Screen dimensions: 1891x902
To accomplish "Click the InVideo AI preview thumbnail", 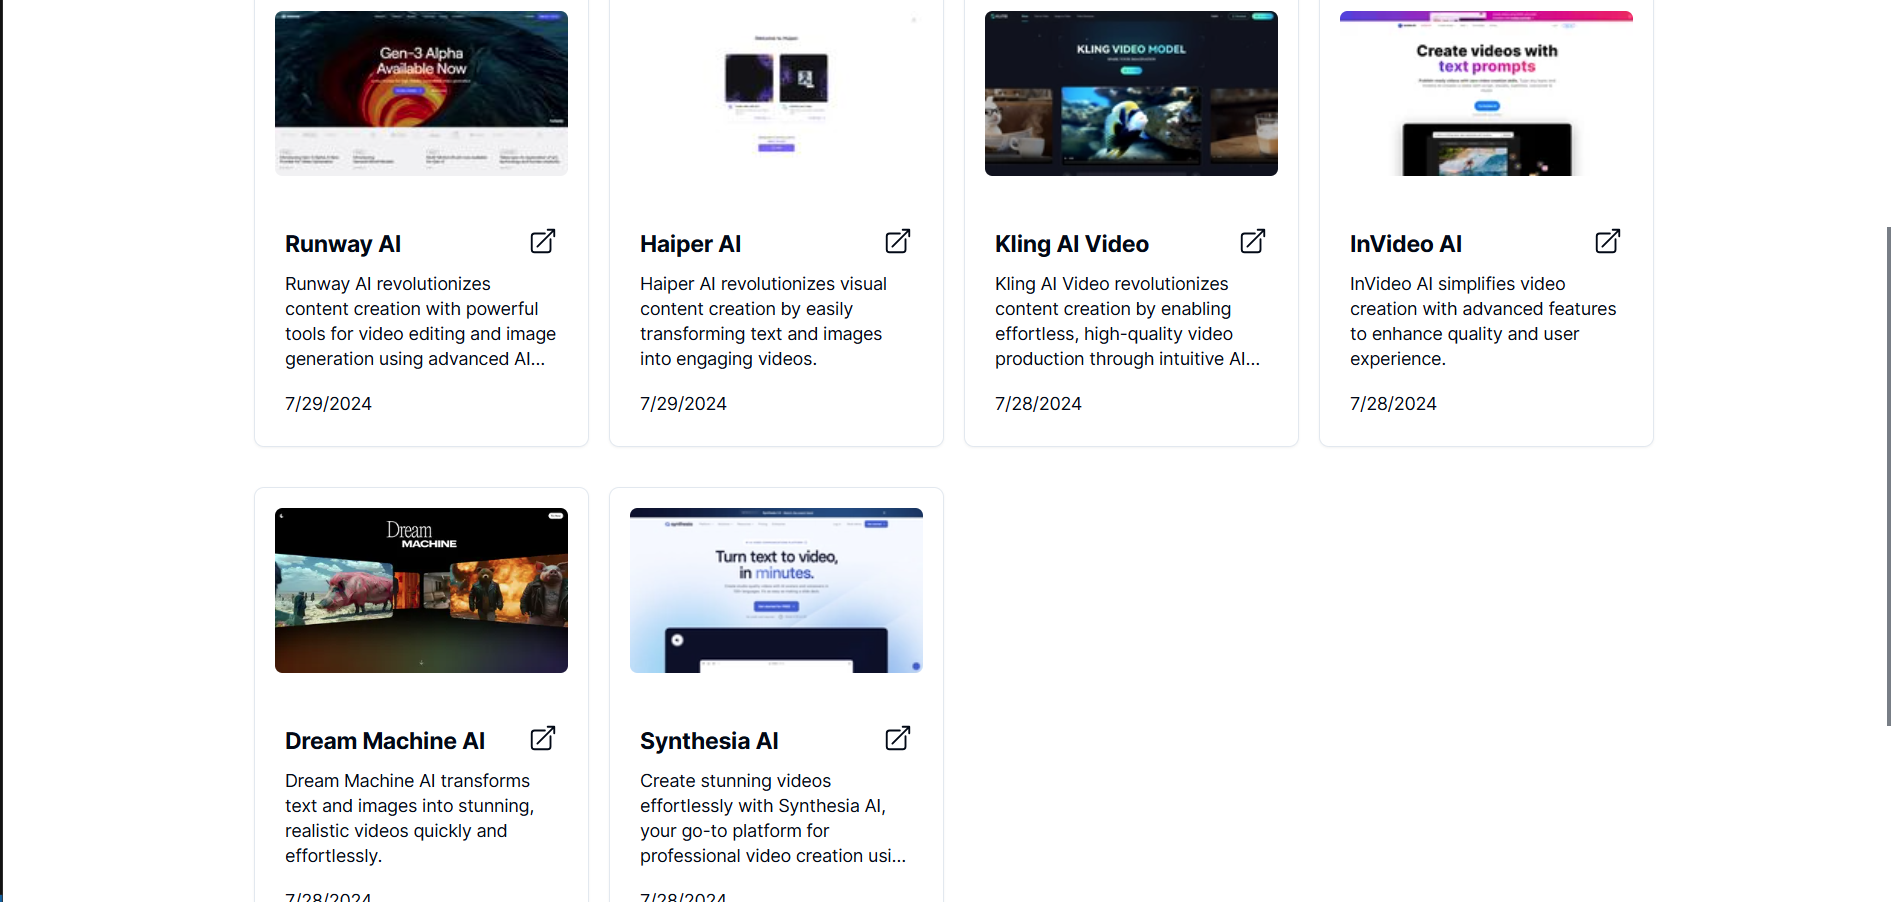I will (x=1486, y=93).
